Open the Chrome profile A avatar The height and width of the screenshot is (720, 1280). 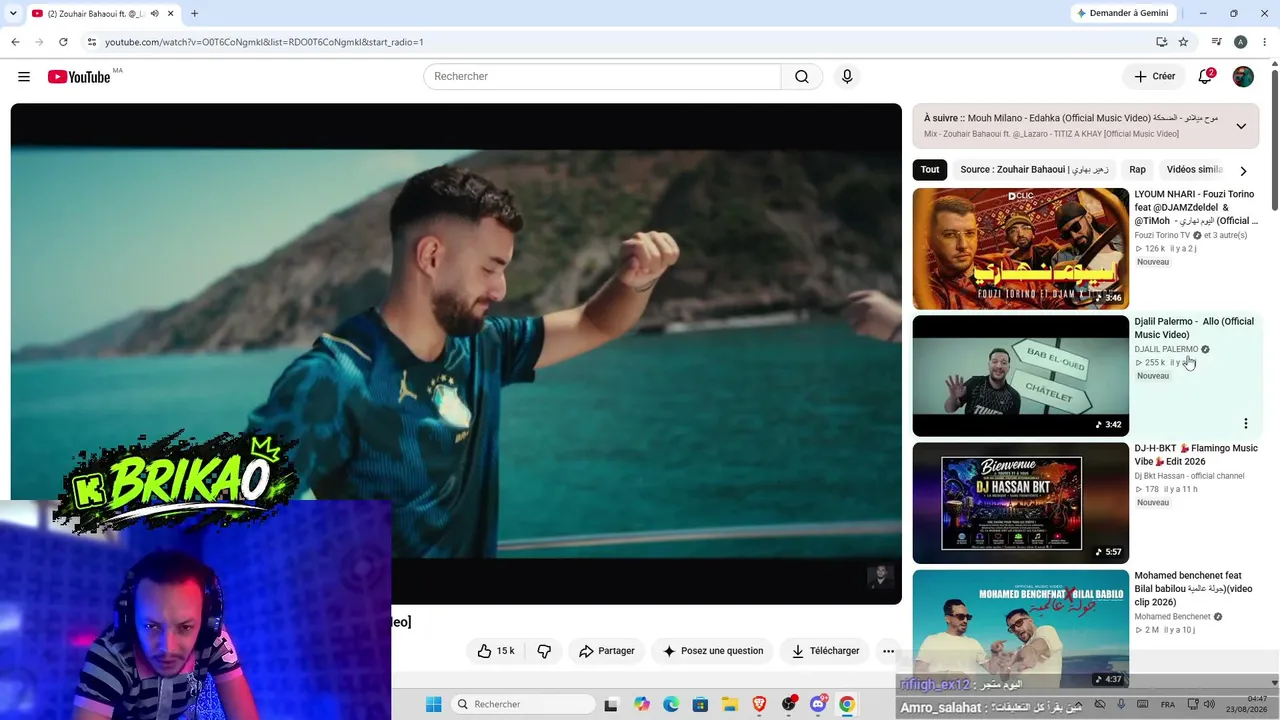tap(1241, 42)
